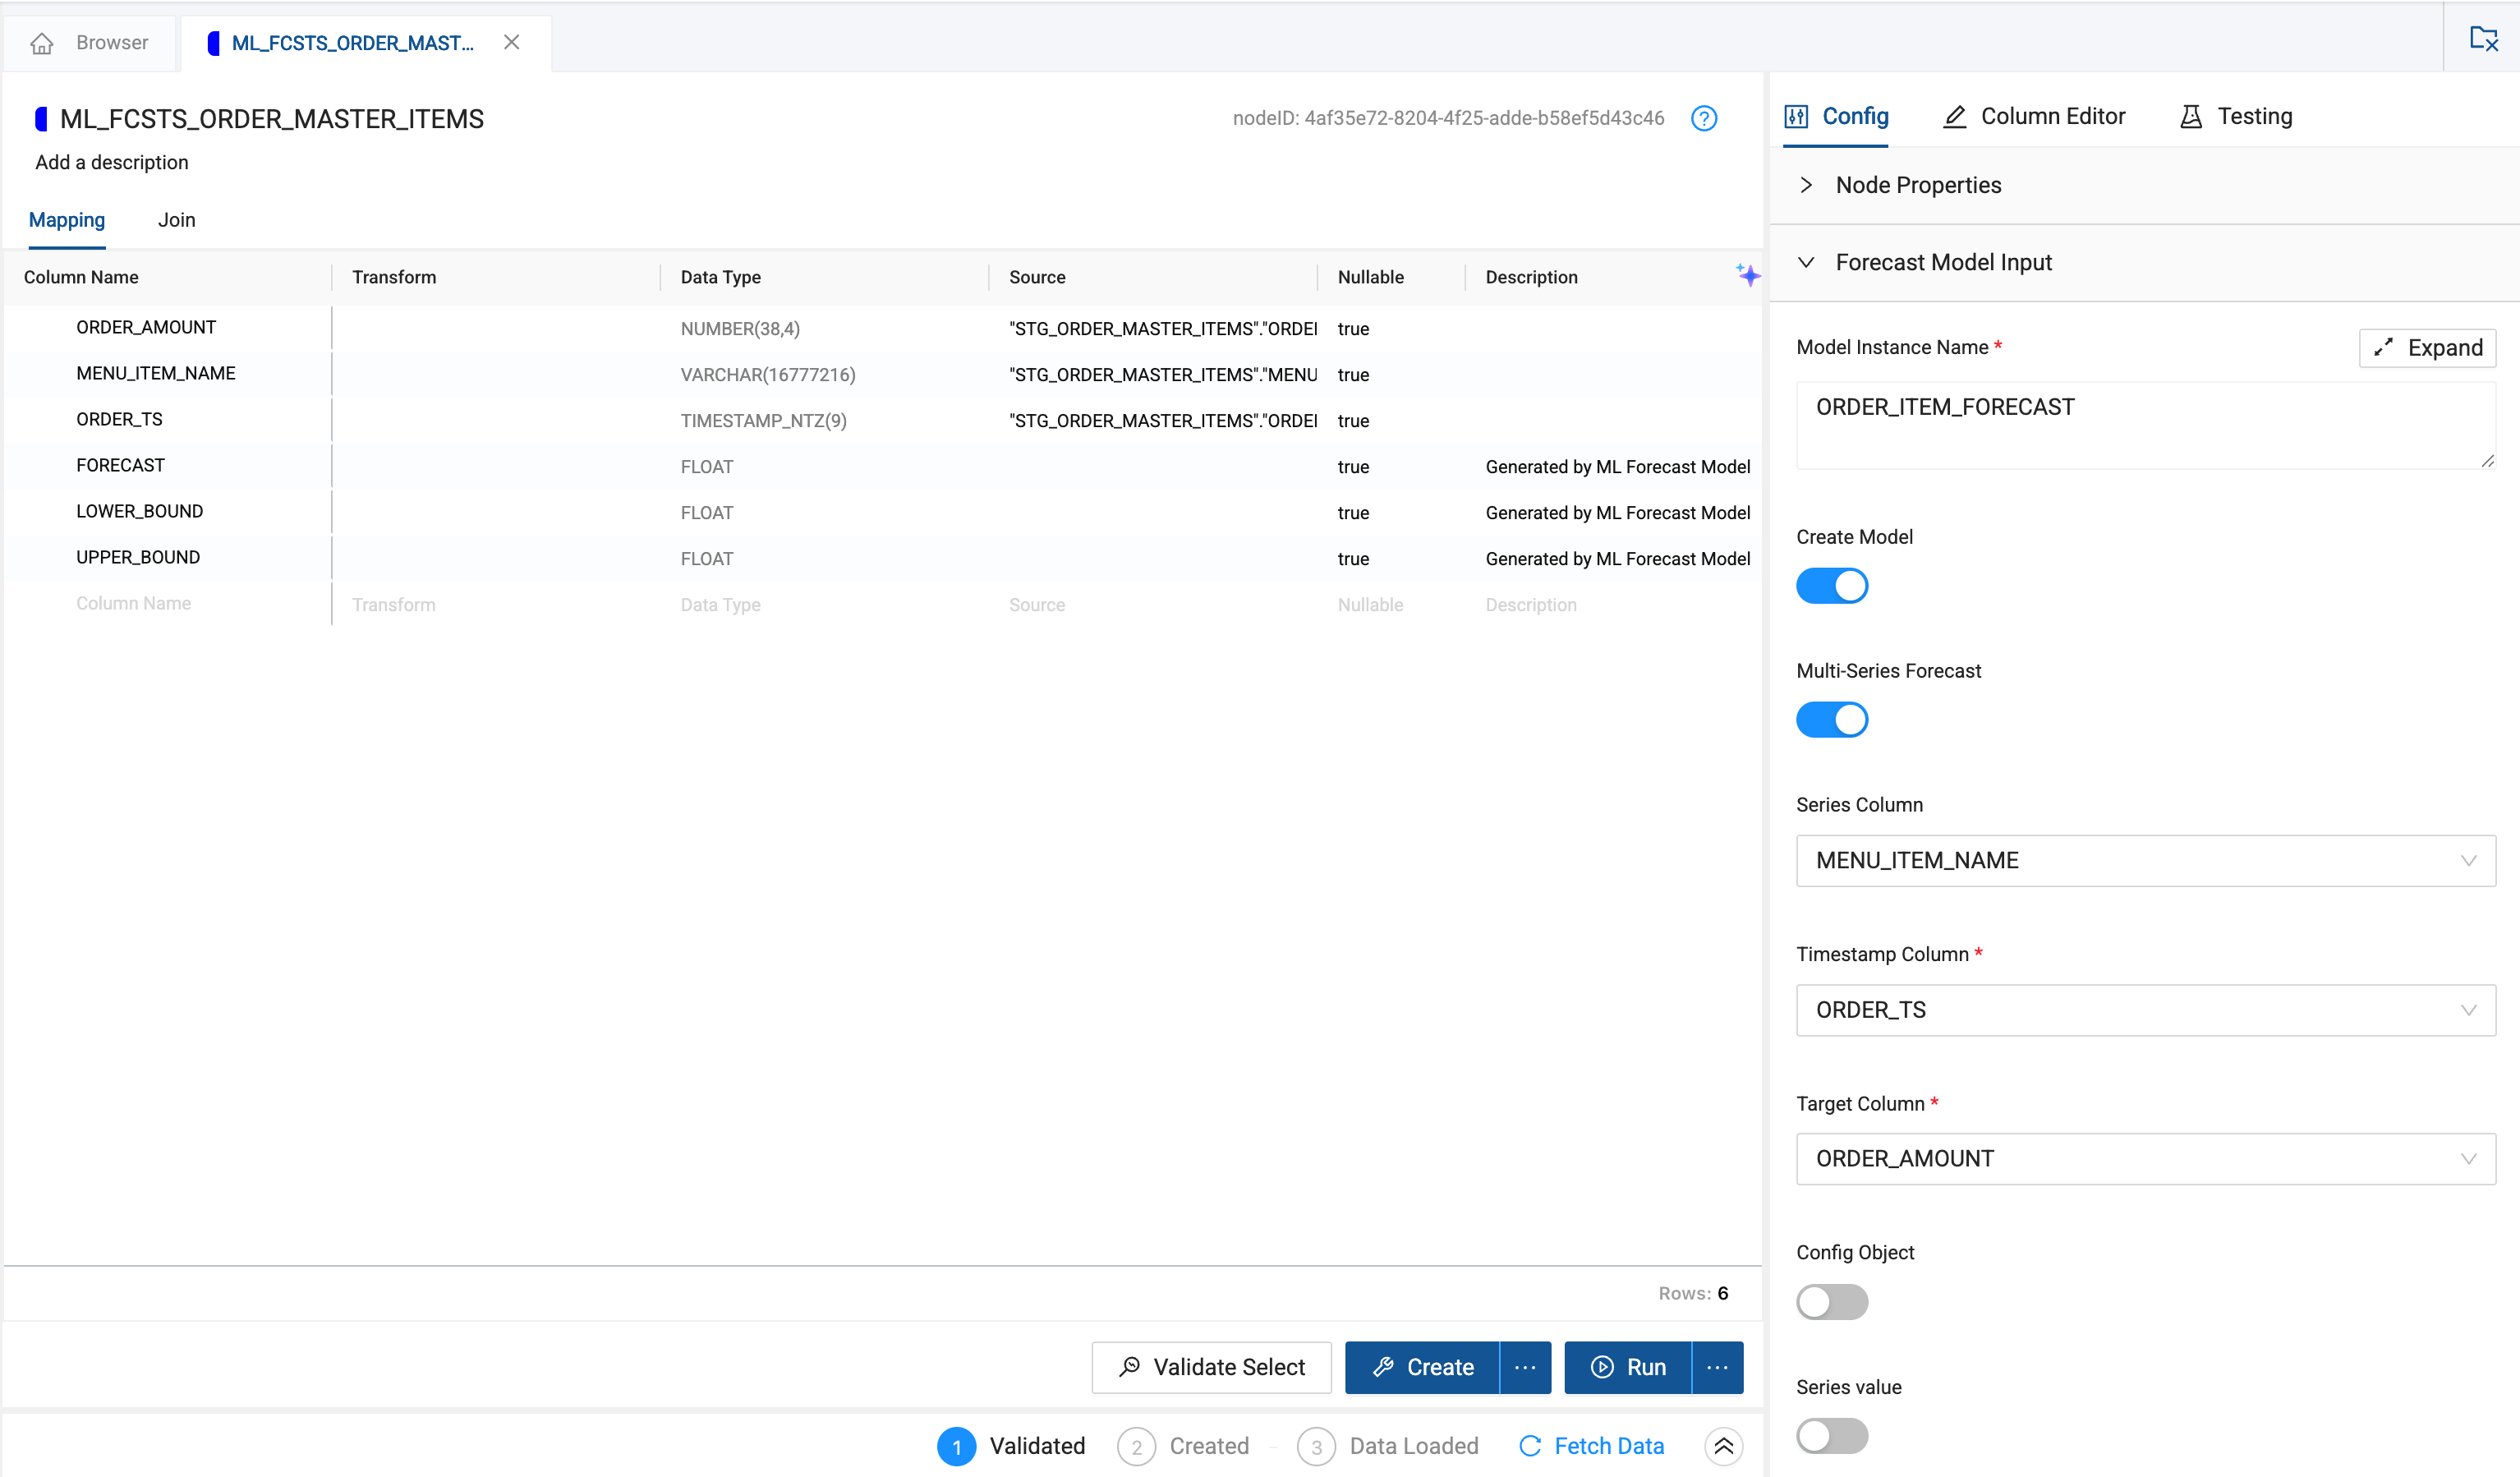
Task: Click the Validate Select magnifier icon
Action: click(x=1130, y=1366)
